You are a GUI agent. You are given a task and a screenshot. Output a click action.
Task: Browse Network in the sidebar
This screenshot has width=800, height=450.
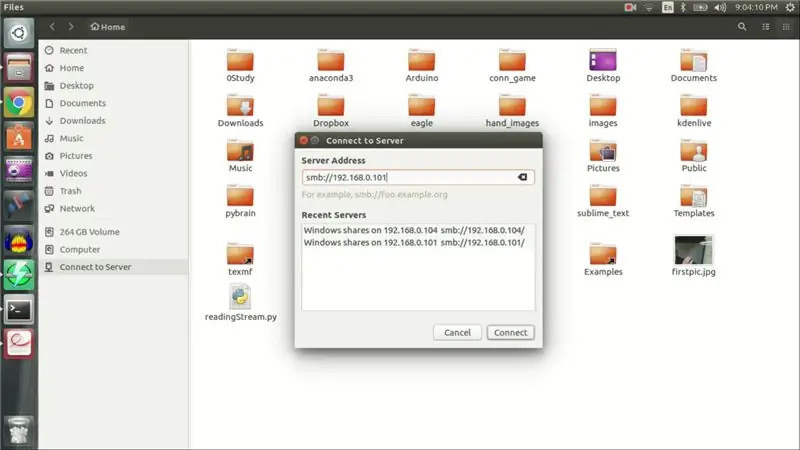(77, 208)
